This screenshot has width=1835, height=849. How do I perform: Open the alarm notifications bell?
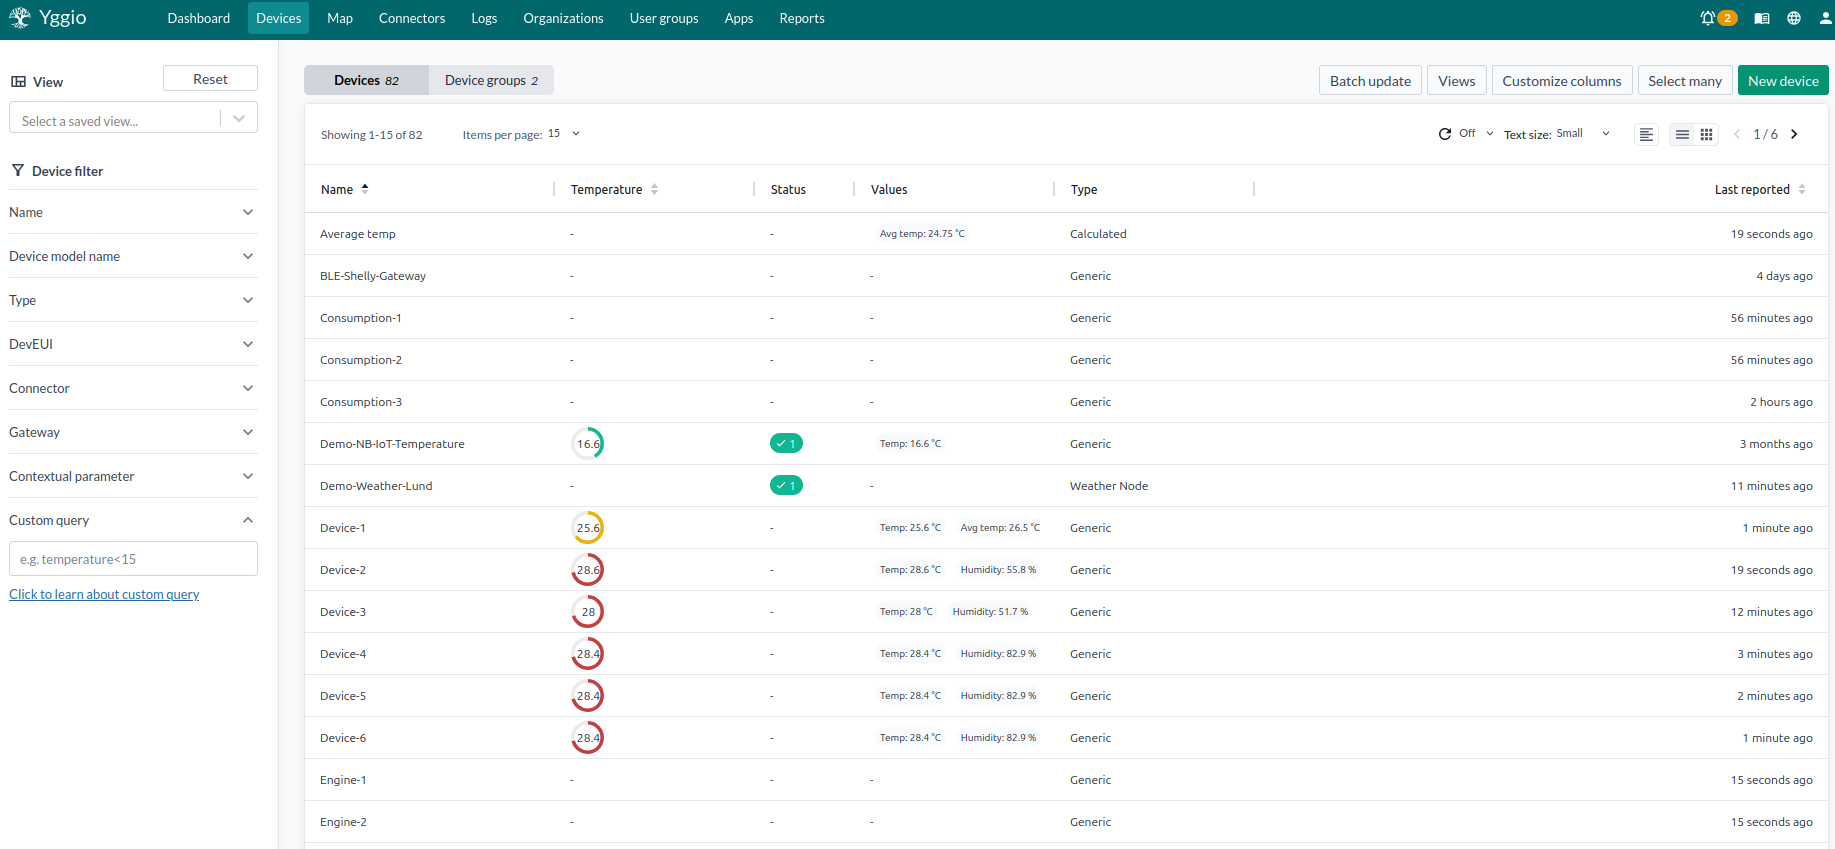[x=1708, y=18]
